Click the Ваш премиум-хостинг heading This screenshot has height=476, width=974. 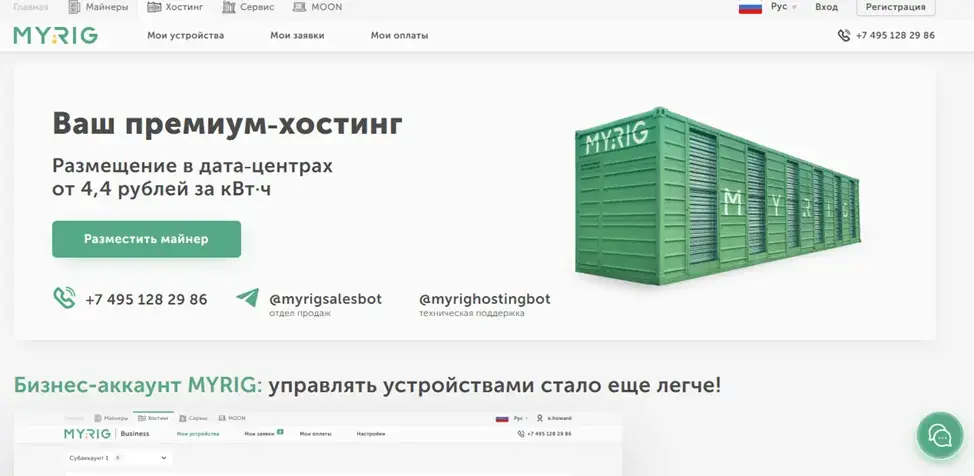pos(227,124)
